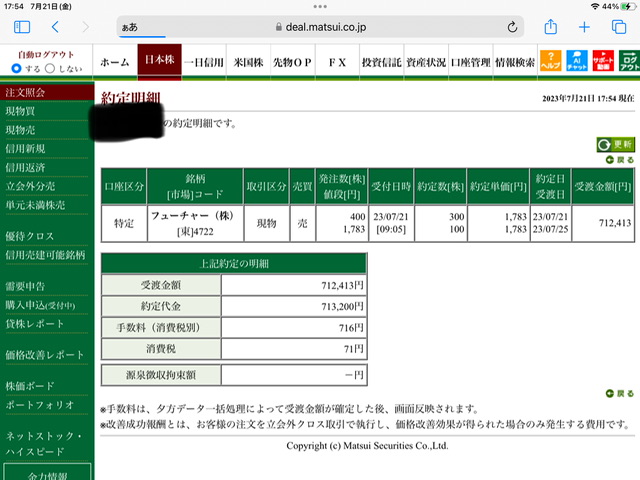Open the red サポート動画 icon
640x480 pixels.
pos(603,61)
